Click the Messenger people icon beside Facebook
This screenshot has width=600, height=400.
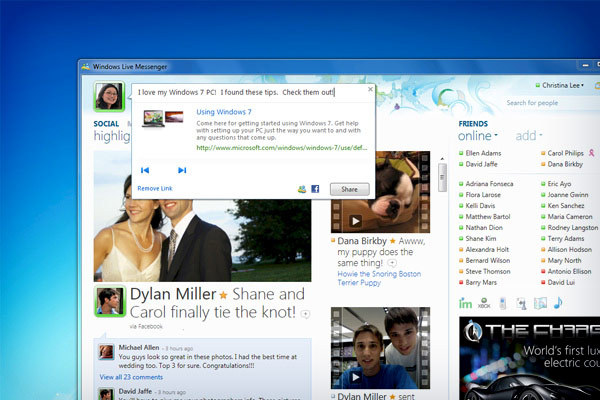[x=302, y=188]
